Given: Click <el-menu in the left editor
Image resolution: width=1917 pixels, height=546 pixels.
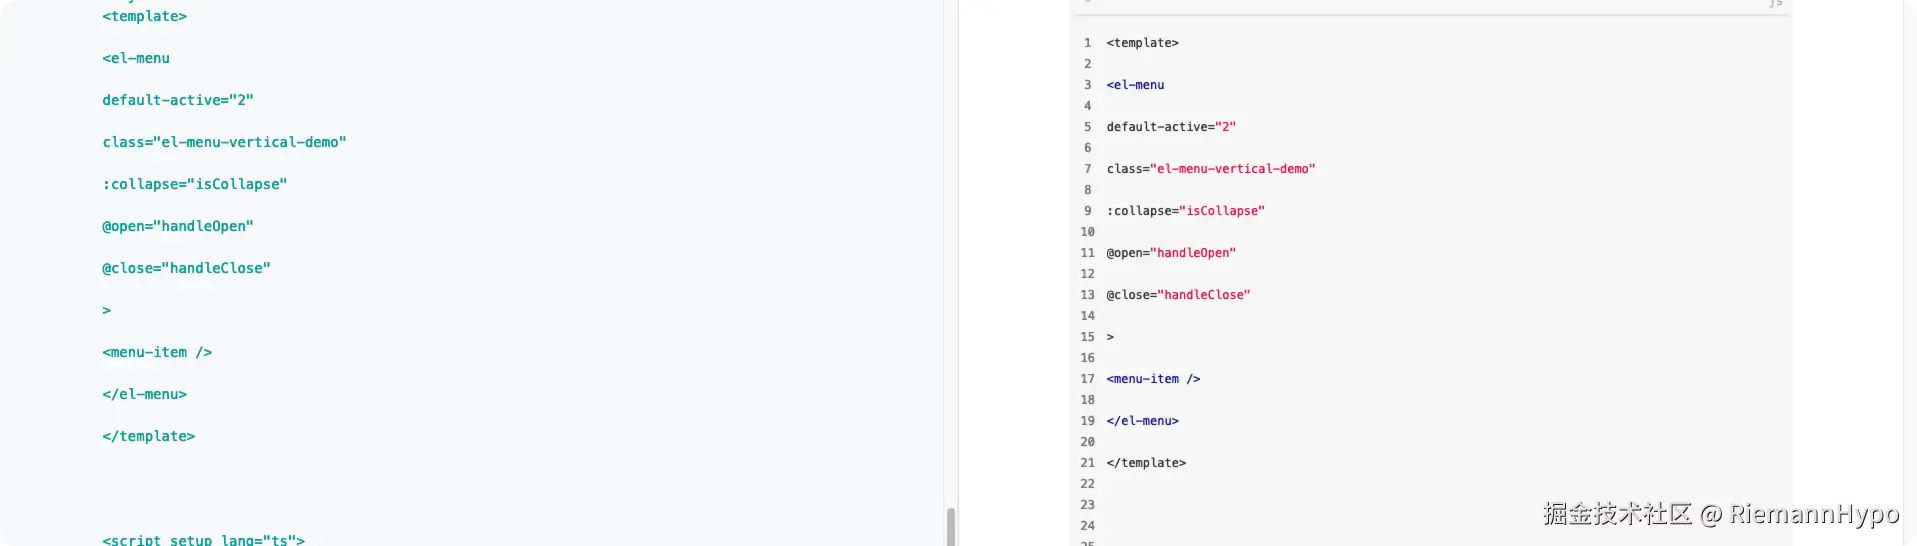Looking at the screenshot, I should [x=136, y=58].
